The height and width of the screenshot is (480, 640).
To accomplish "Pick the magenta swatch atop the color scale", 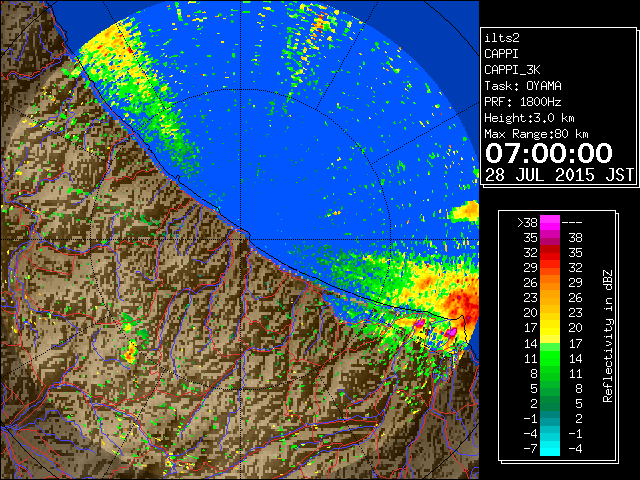I will [x=550, y=223].
